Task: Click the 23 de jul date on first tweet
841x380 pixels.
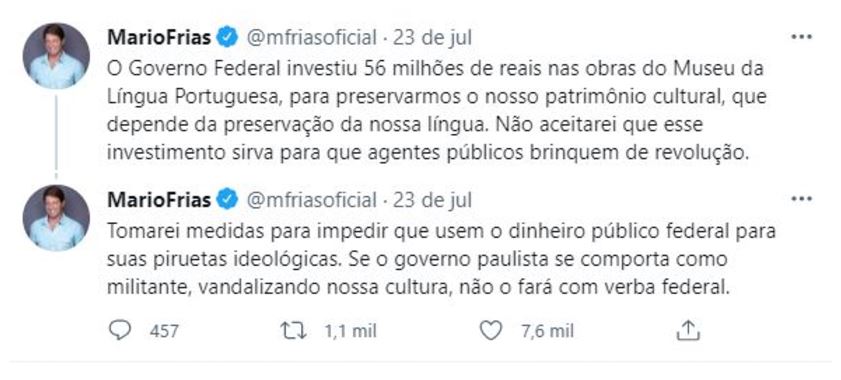Action: [x=432, y=38]
